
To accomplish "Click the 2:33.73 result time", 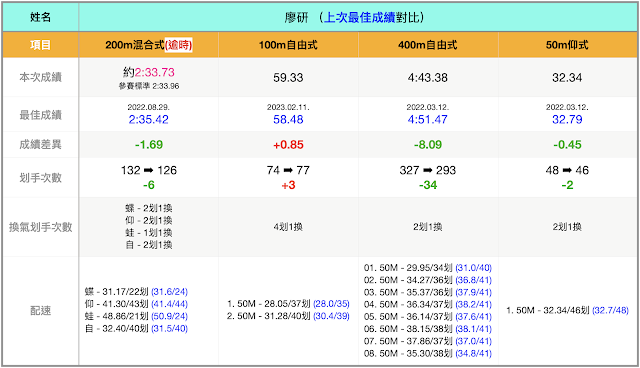I will [155, 72].
